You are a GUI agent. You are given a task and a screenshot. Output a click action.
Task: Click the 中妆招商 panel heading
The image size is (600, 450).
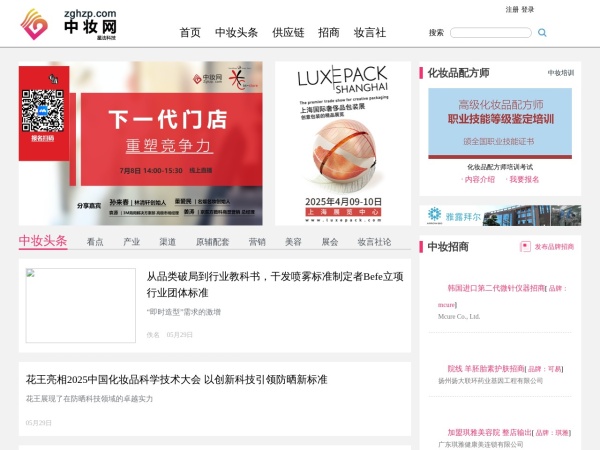point(448,246)
